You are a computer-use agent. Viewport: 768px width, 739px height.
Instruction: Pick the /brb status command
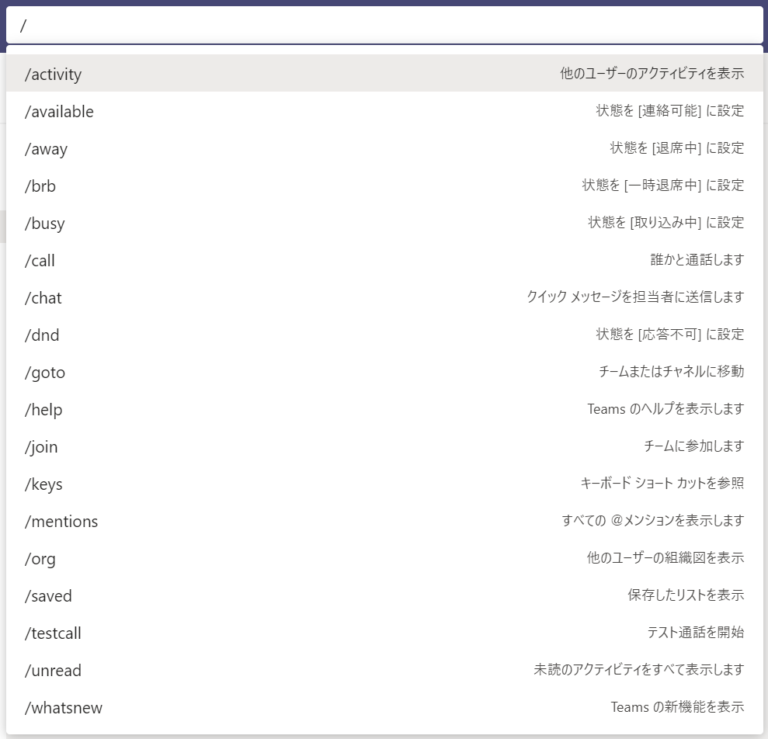[x=40, y=186]
